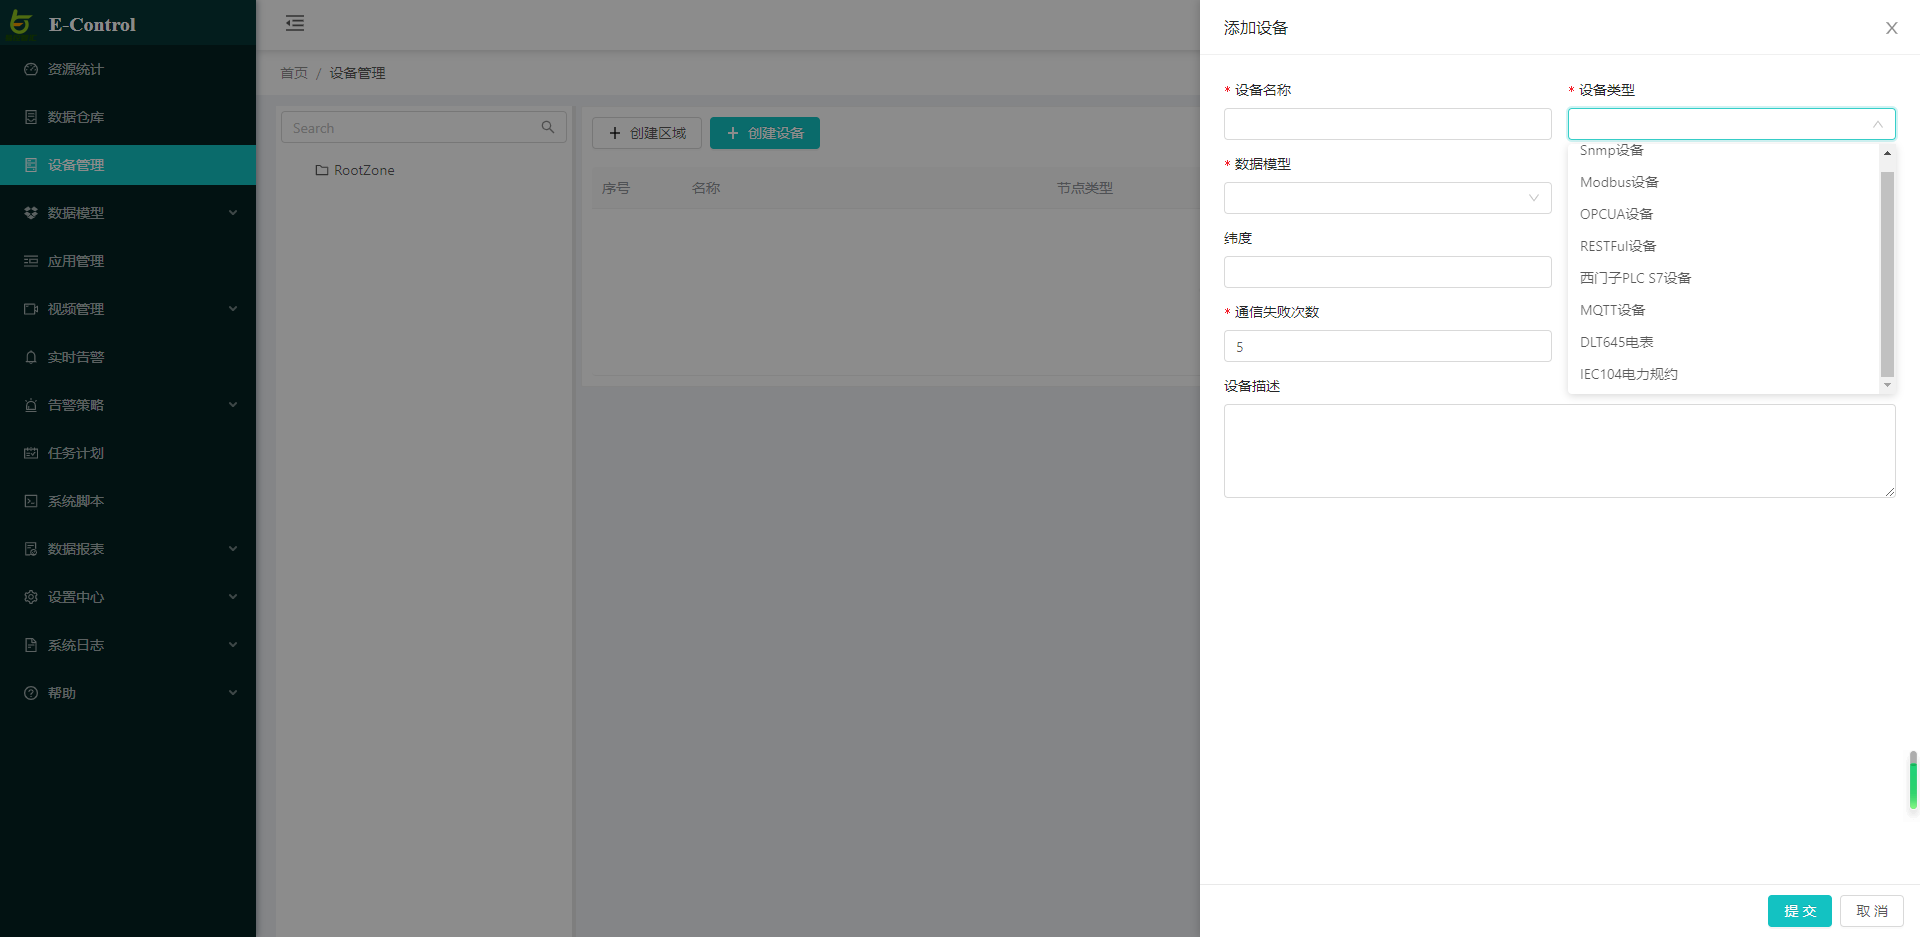1920x937 pixels.
Task: Expand the 数据模型 menu chevron
Action: point(233,213)
